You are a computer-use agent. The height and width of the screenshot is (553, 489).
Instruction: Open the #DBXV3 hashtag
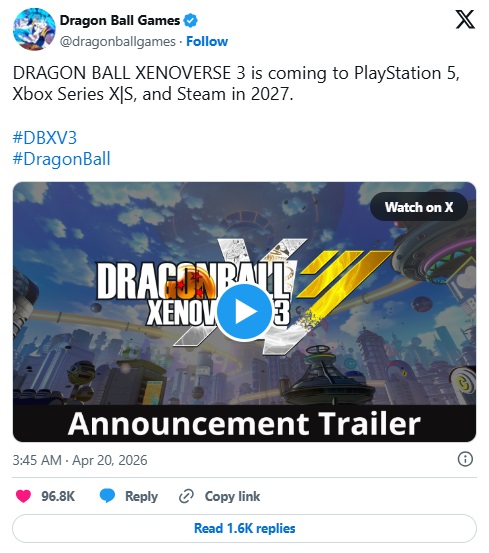[45, 138]
